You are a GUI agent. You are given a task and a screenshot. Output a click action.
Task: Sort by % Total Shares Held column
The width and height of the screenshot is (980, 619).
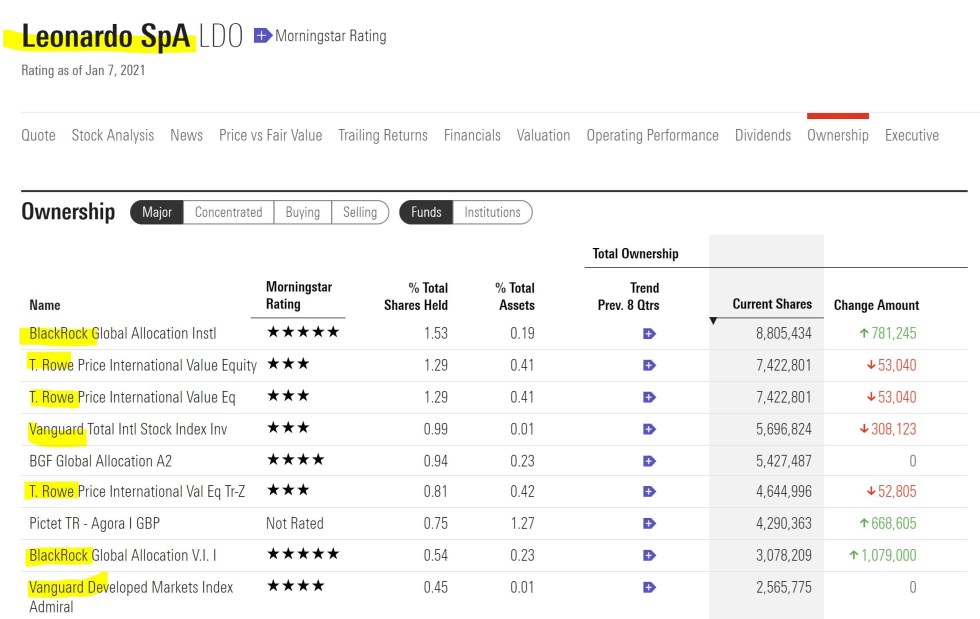[x=416, y=296]
